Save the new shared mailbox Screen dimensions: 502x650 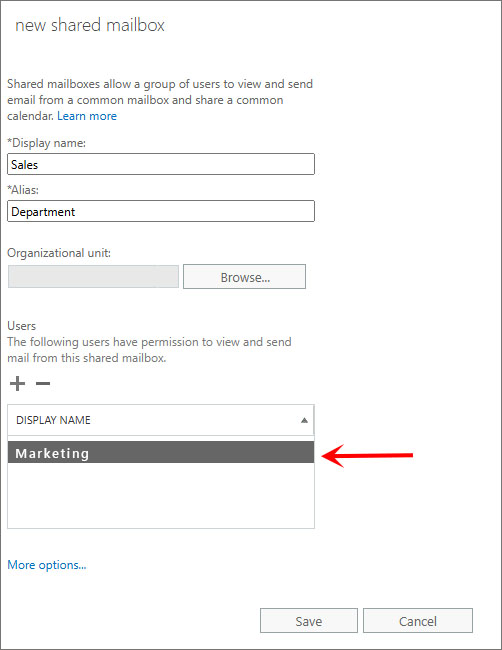click(x=309, y=621)
